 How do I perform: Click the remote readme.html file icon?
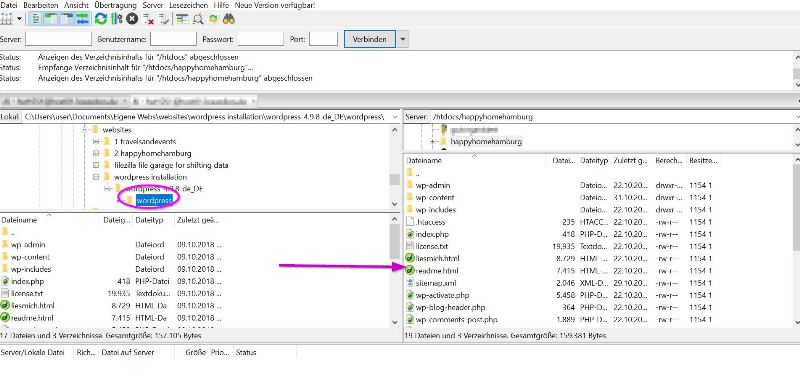point(410,271)
